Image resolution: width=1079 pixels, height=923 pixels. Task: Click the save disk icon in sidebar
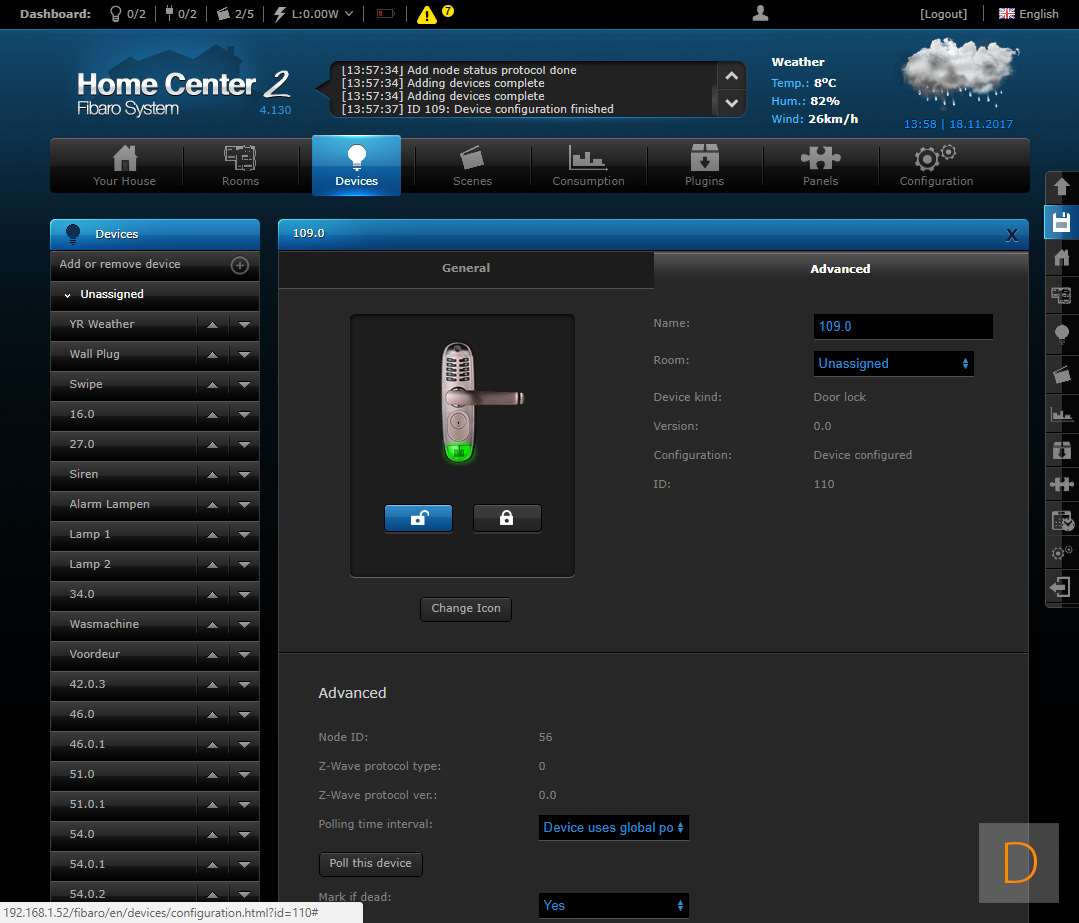coord(1061,222)
